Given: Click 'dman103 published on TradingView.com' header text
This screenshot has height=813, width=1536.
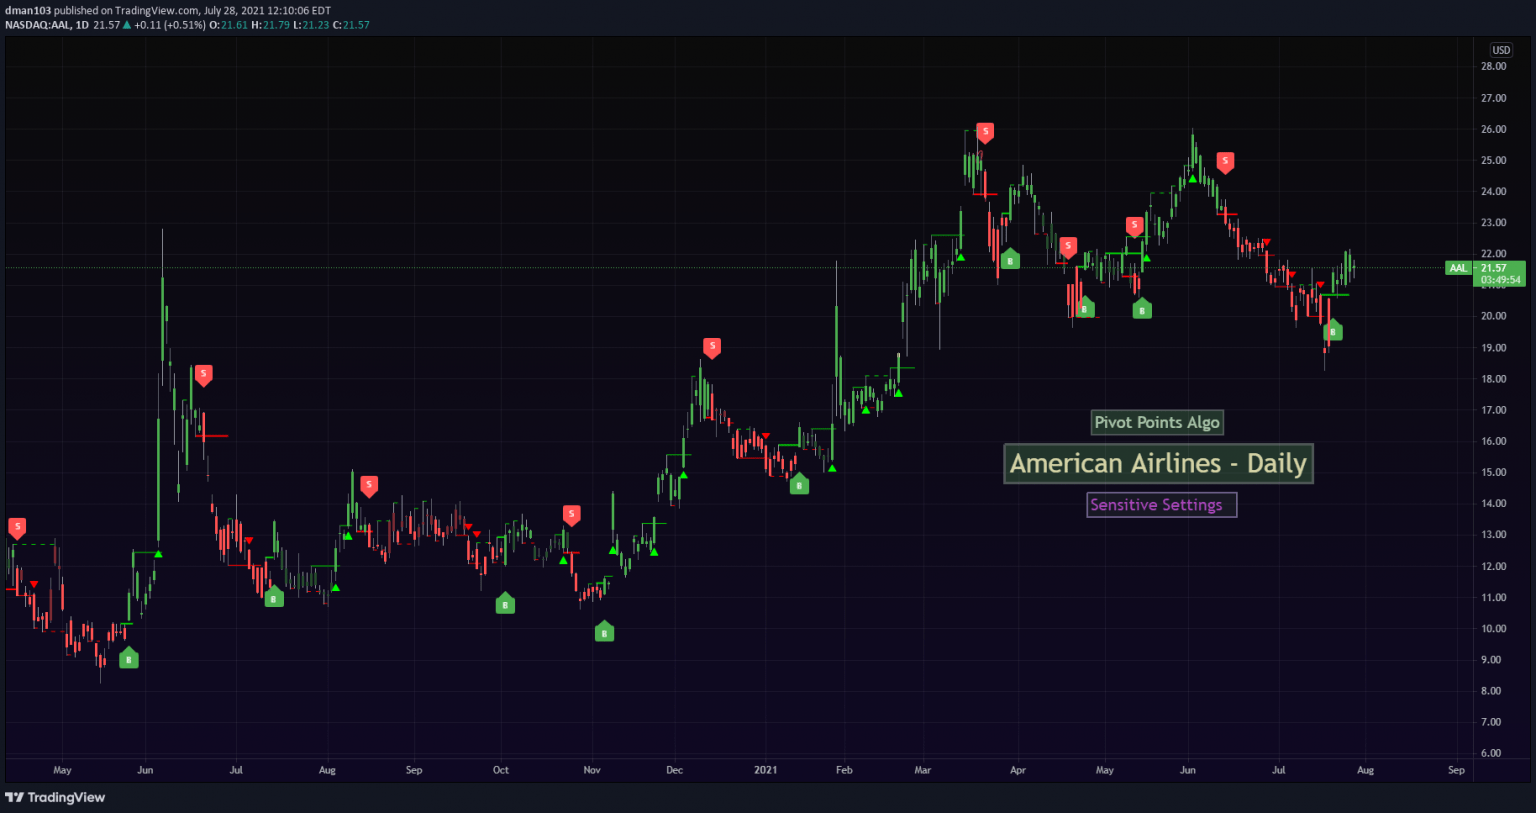Looking at the screenshot, I should point(101,11).
